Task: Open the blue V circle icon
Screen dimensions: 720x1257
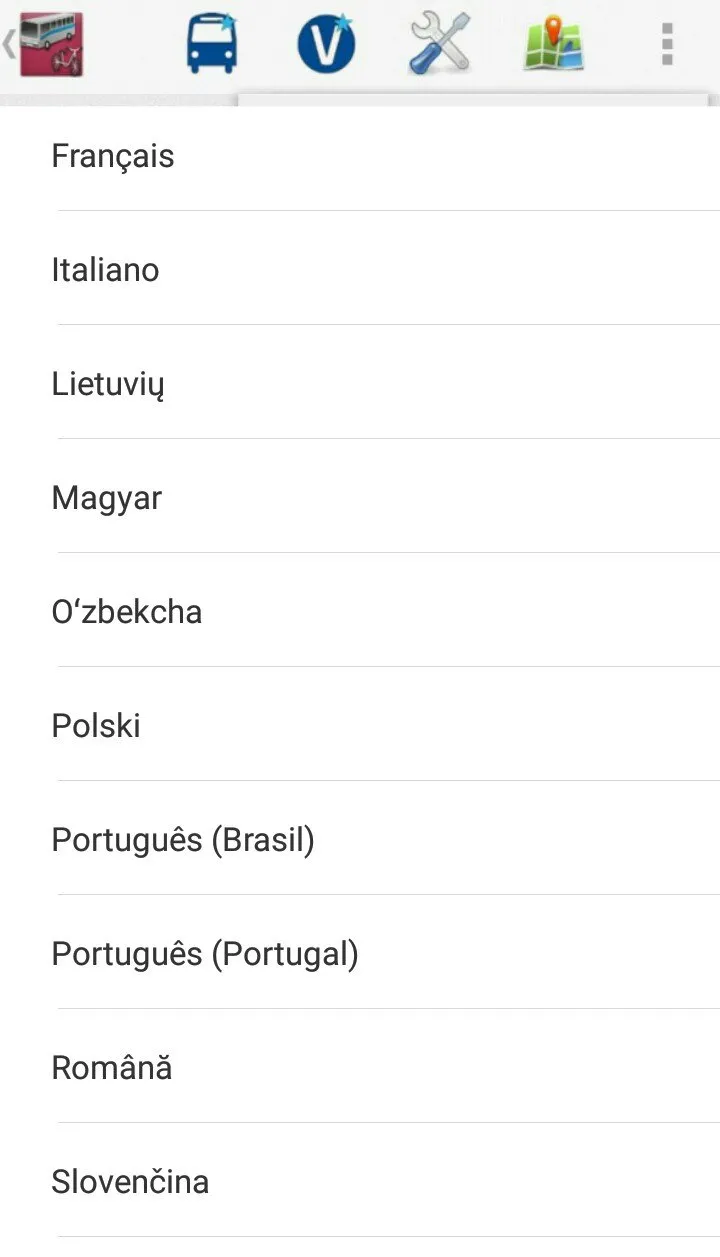Action: [326, 44]
